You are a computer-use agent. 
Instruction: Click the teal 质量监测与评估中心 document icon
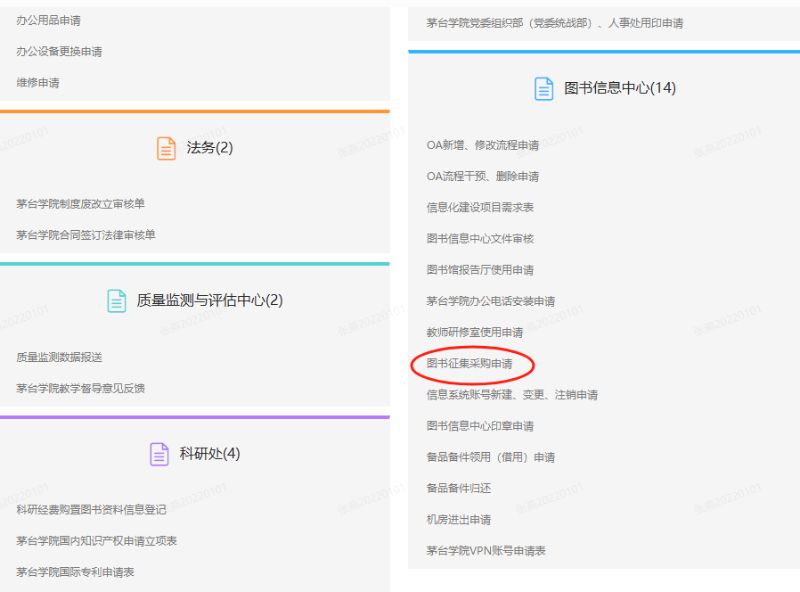point(117,301)
